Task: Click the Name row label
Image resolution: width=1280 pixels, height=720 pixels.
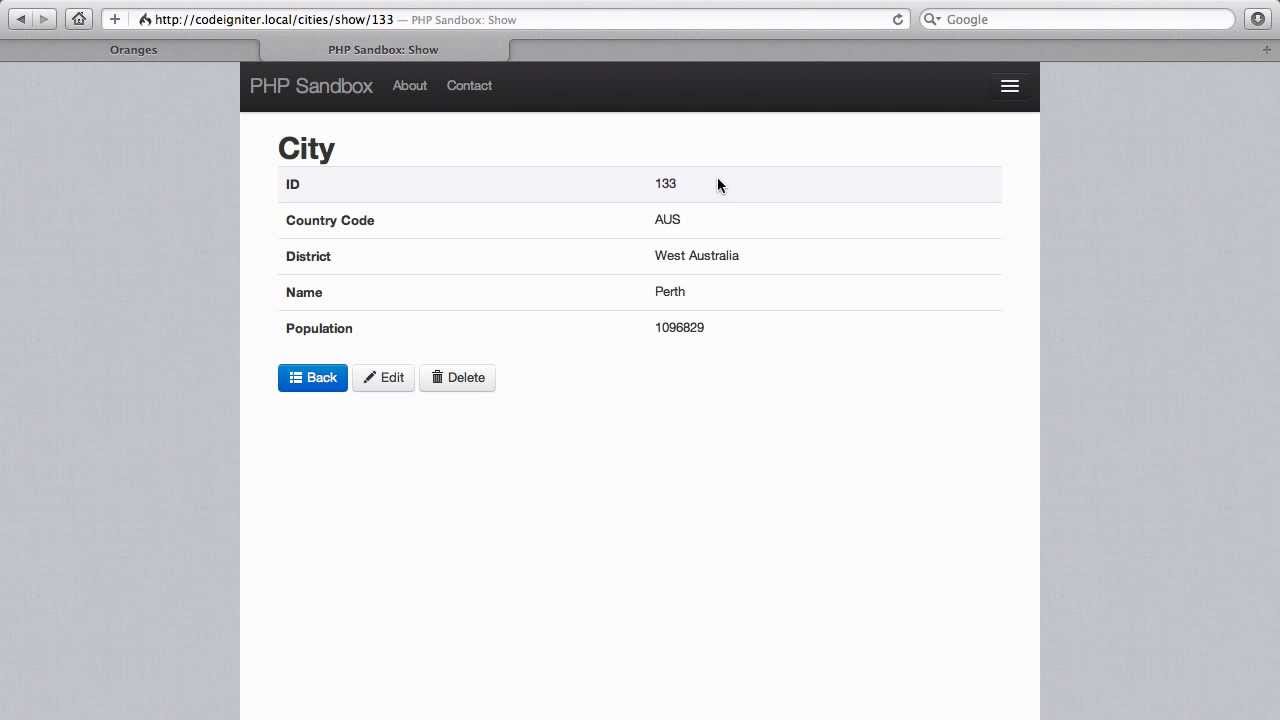Action: (304, 292)
